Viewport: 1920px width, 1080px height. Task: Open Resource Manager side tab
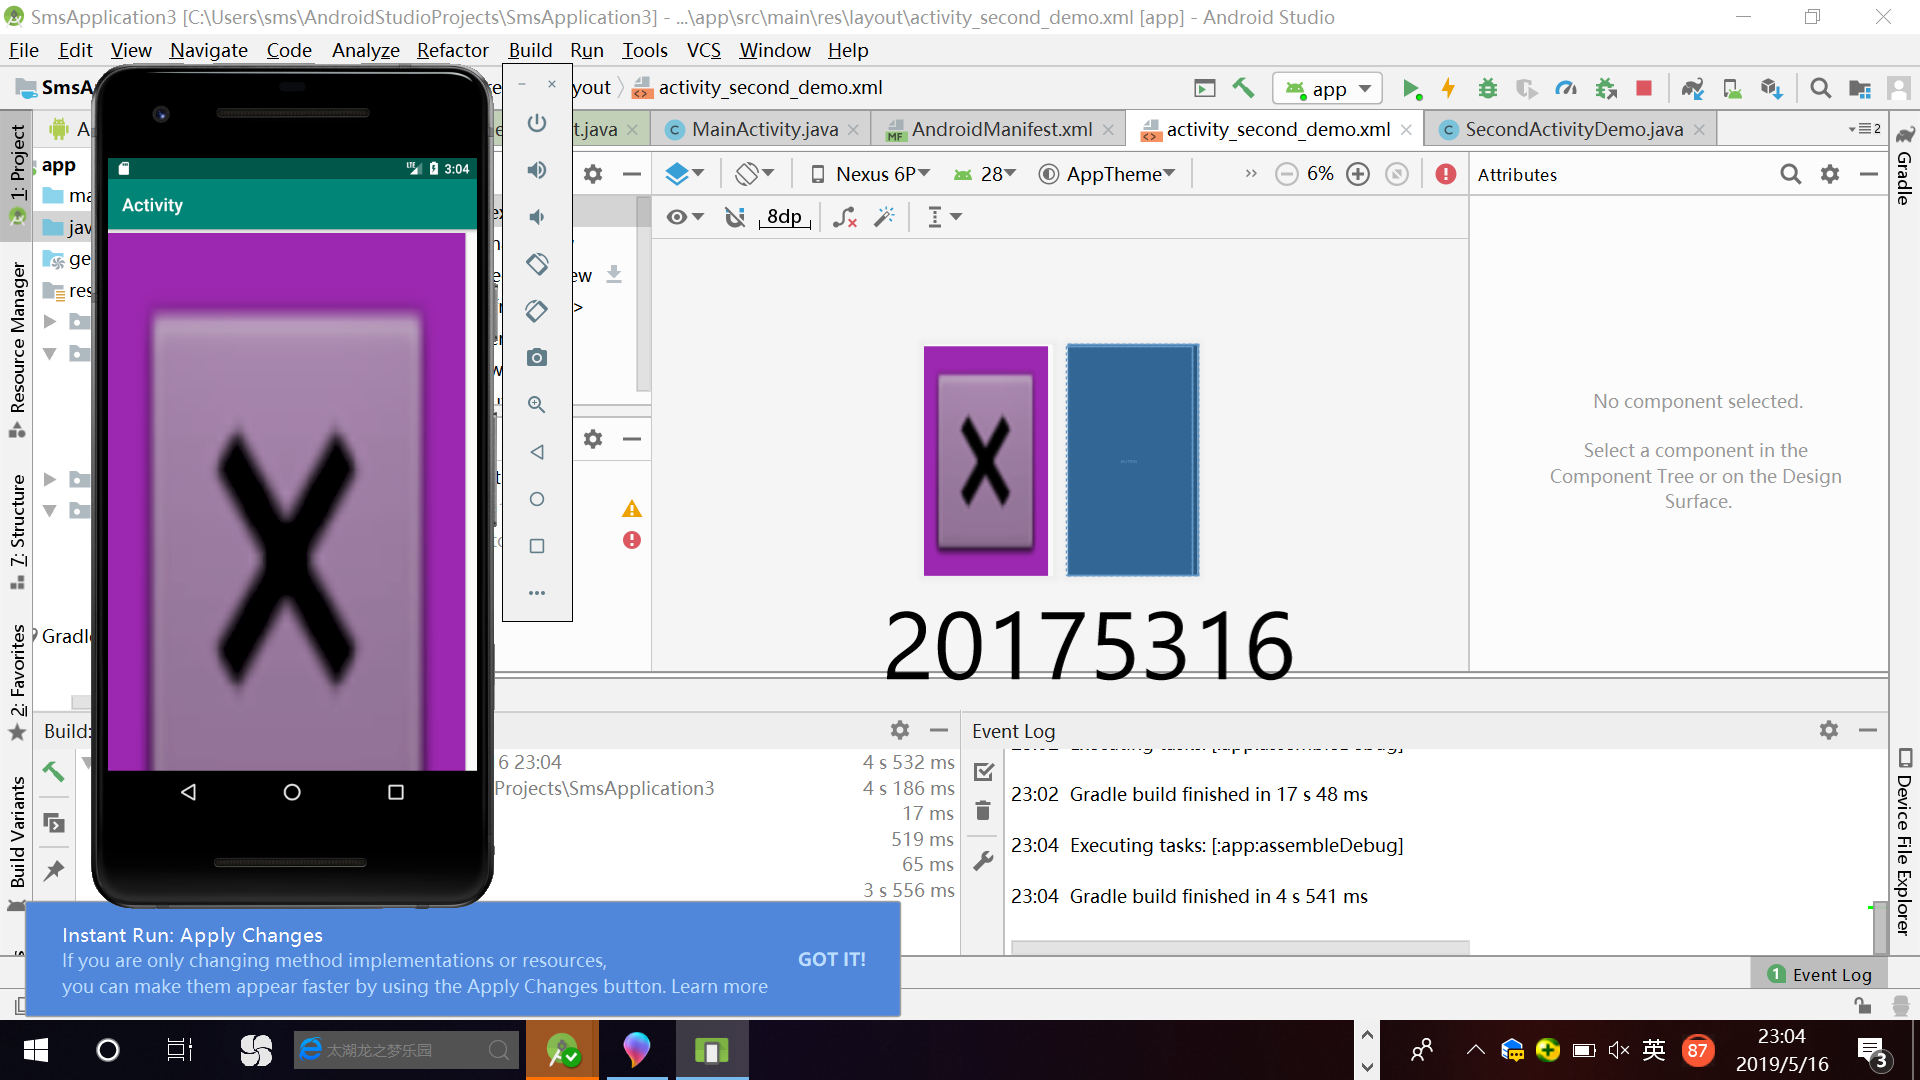[x=17, y=350]
